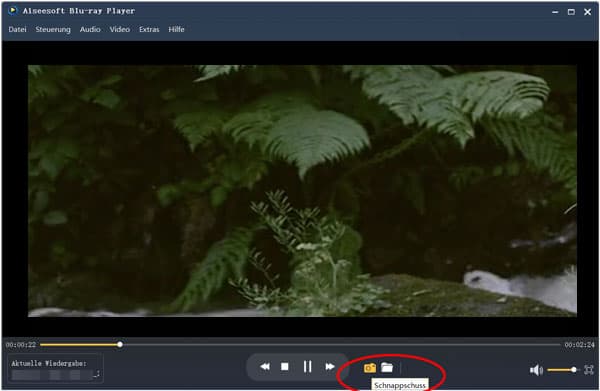Click the playback progress slider handle
This screenshot has width=600, height=391.
click(120, 344)
